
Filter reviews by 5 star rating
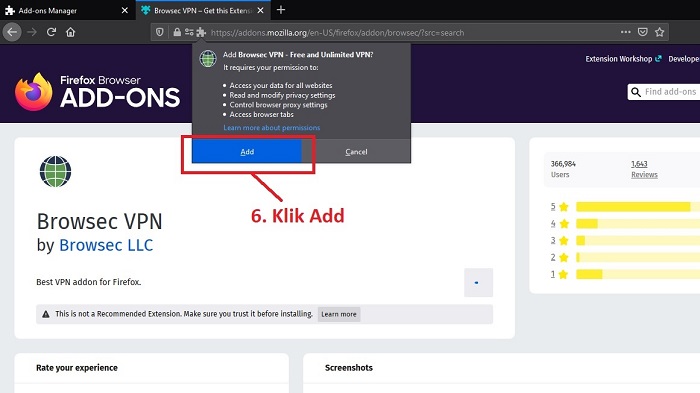pos(559,207)
